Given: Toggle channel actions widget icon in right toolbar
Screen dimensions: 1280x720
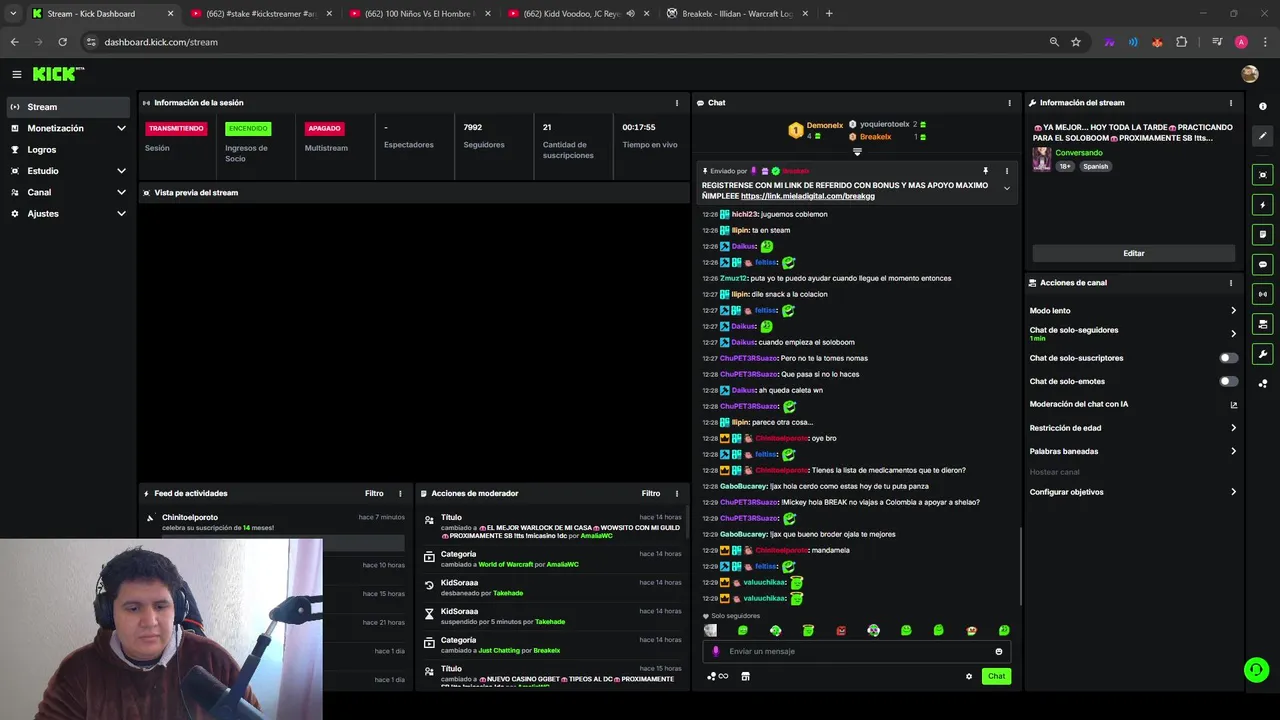Looking at the screenshot, I should pos(1262,324).
